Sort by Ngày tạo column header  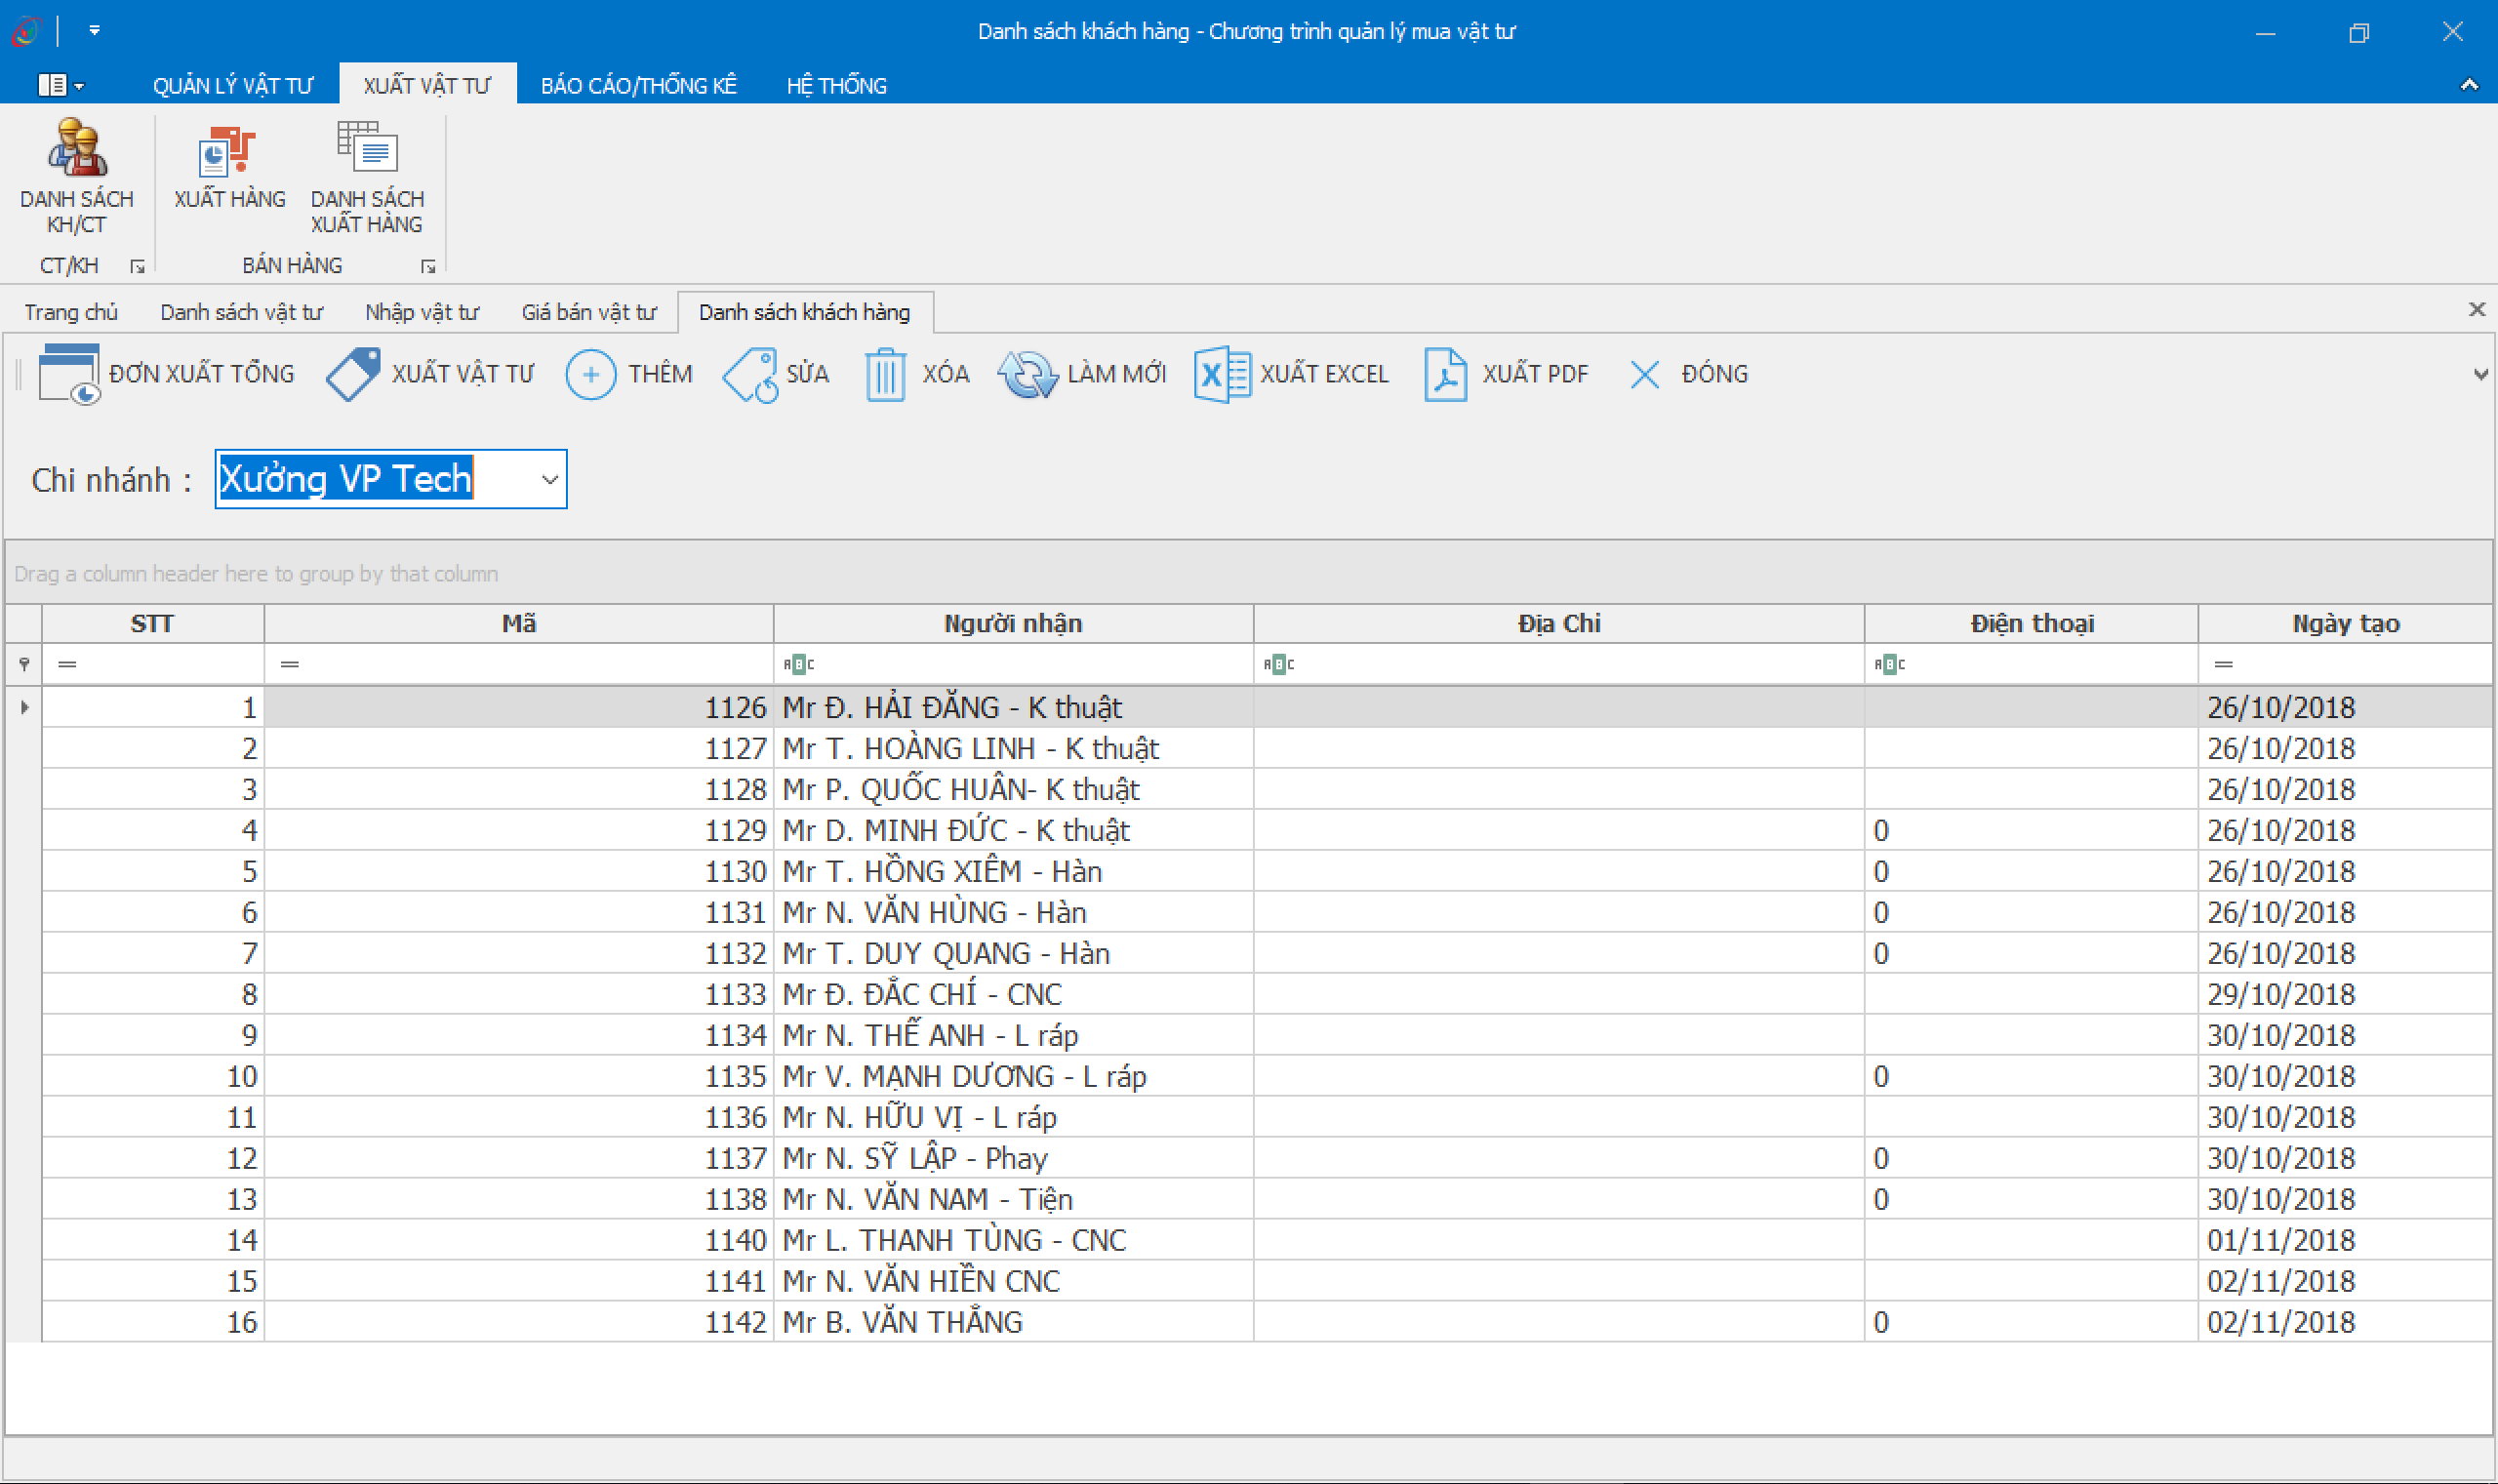tap(2344, 624)
